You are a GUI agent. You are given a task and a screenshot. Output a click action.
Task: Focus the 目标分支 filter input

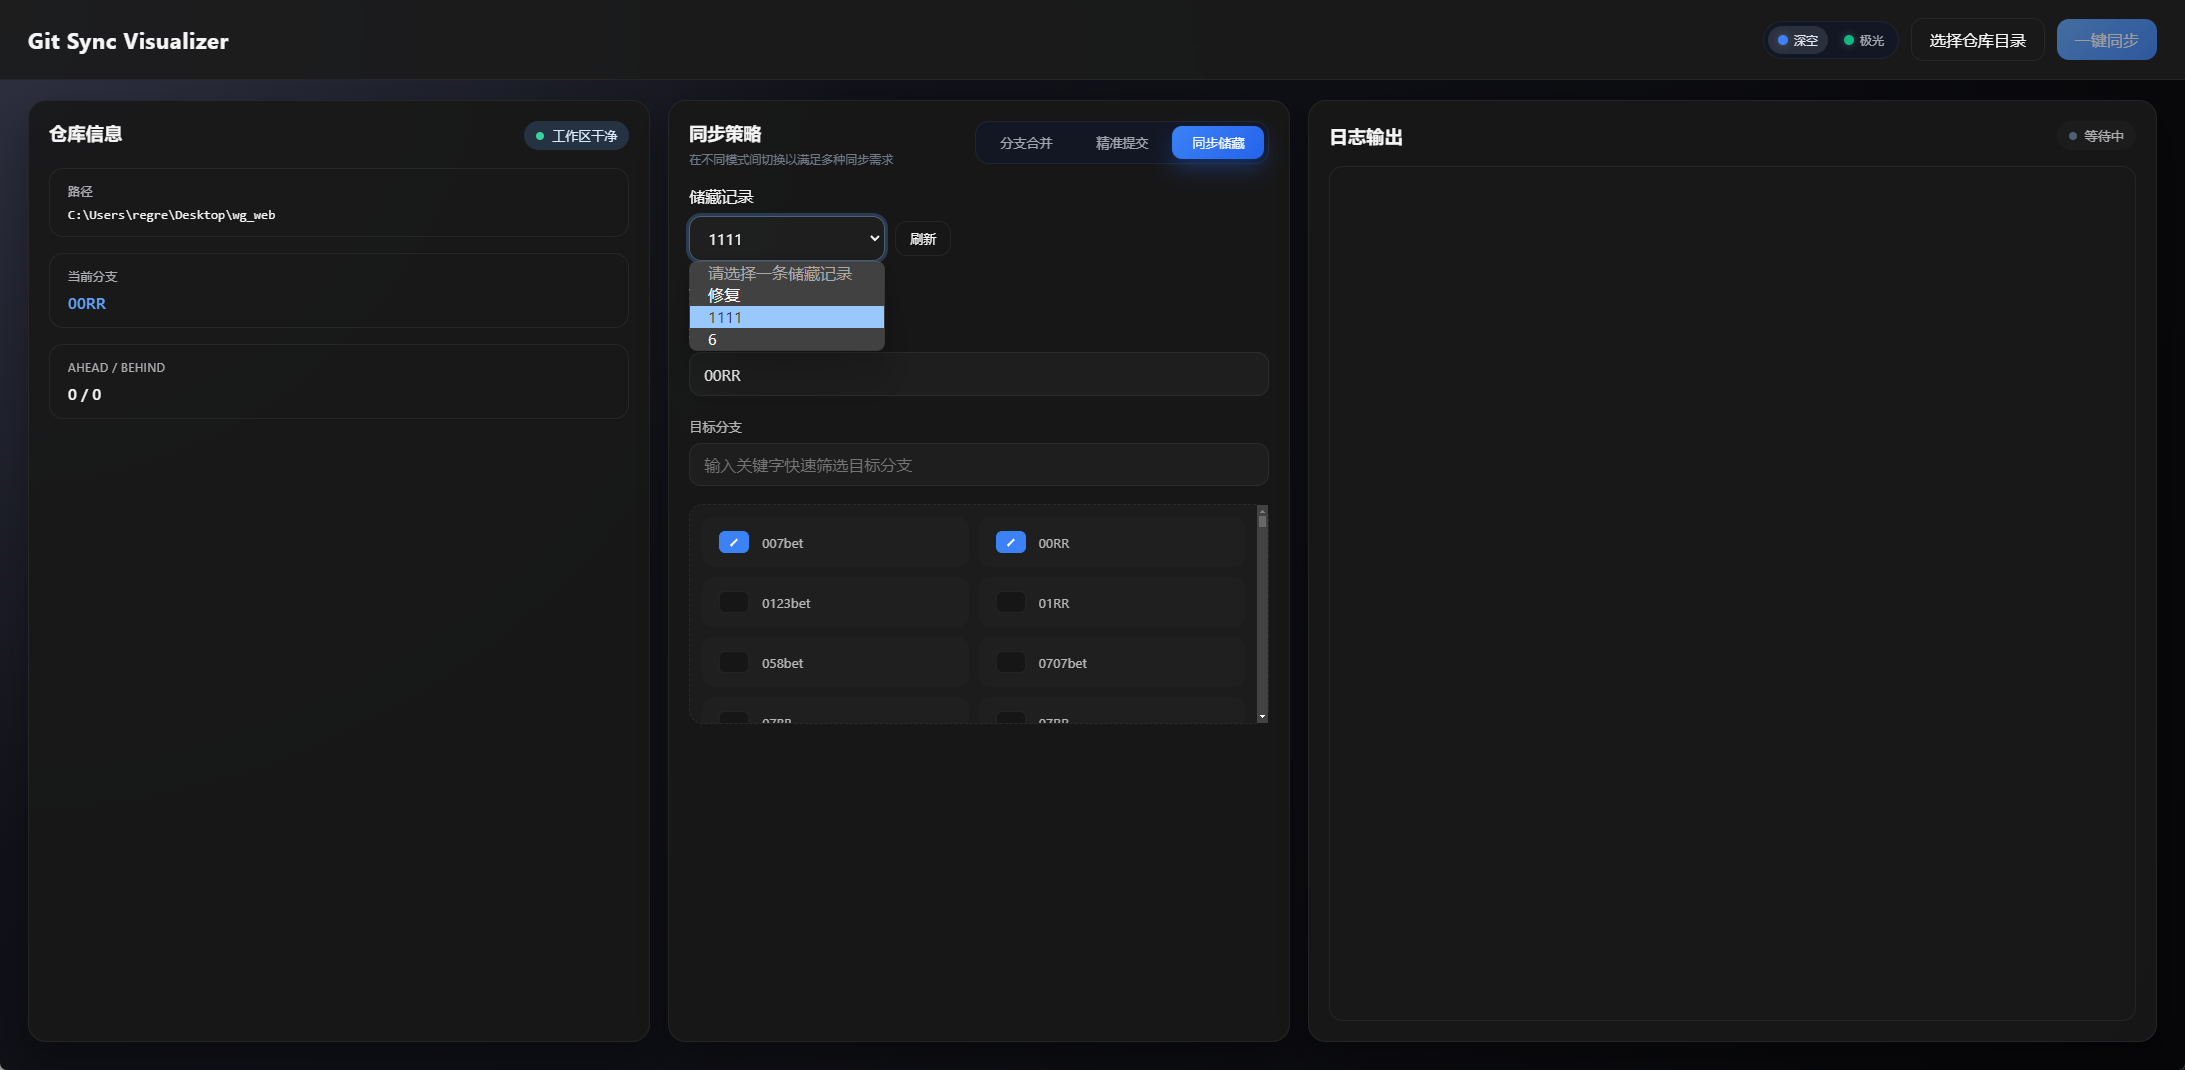coord(979,465)
